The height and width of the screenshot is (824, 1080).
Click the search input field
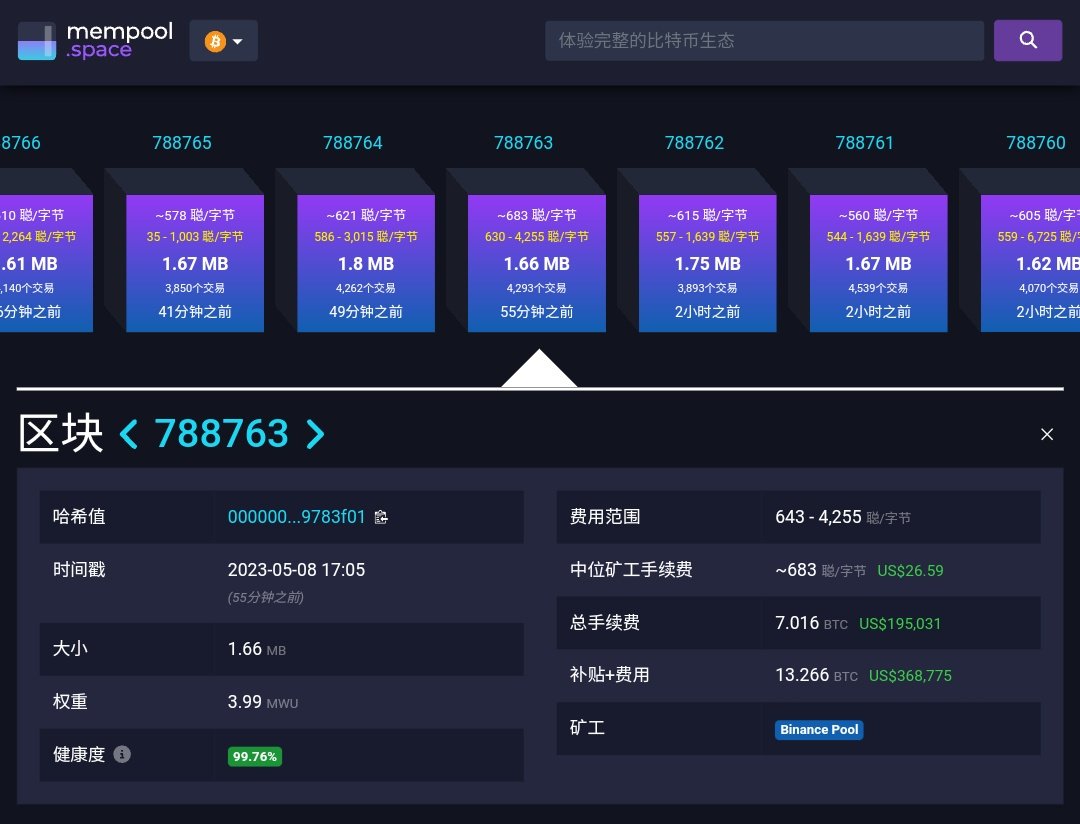(764, 40)
